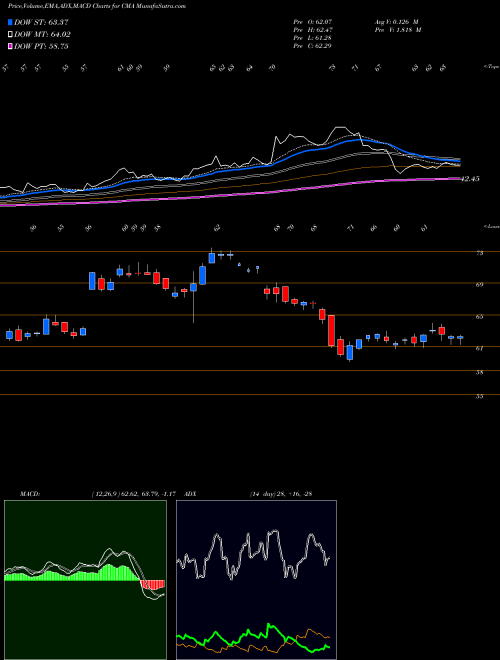
Task: Open the green MACD histogram panel
Action: (x=85, y=580)
